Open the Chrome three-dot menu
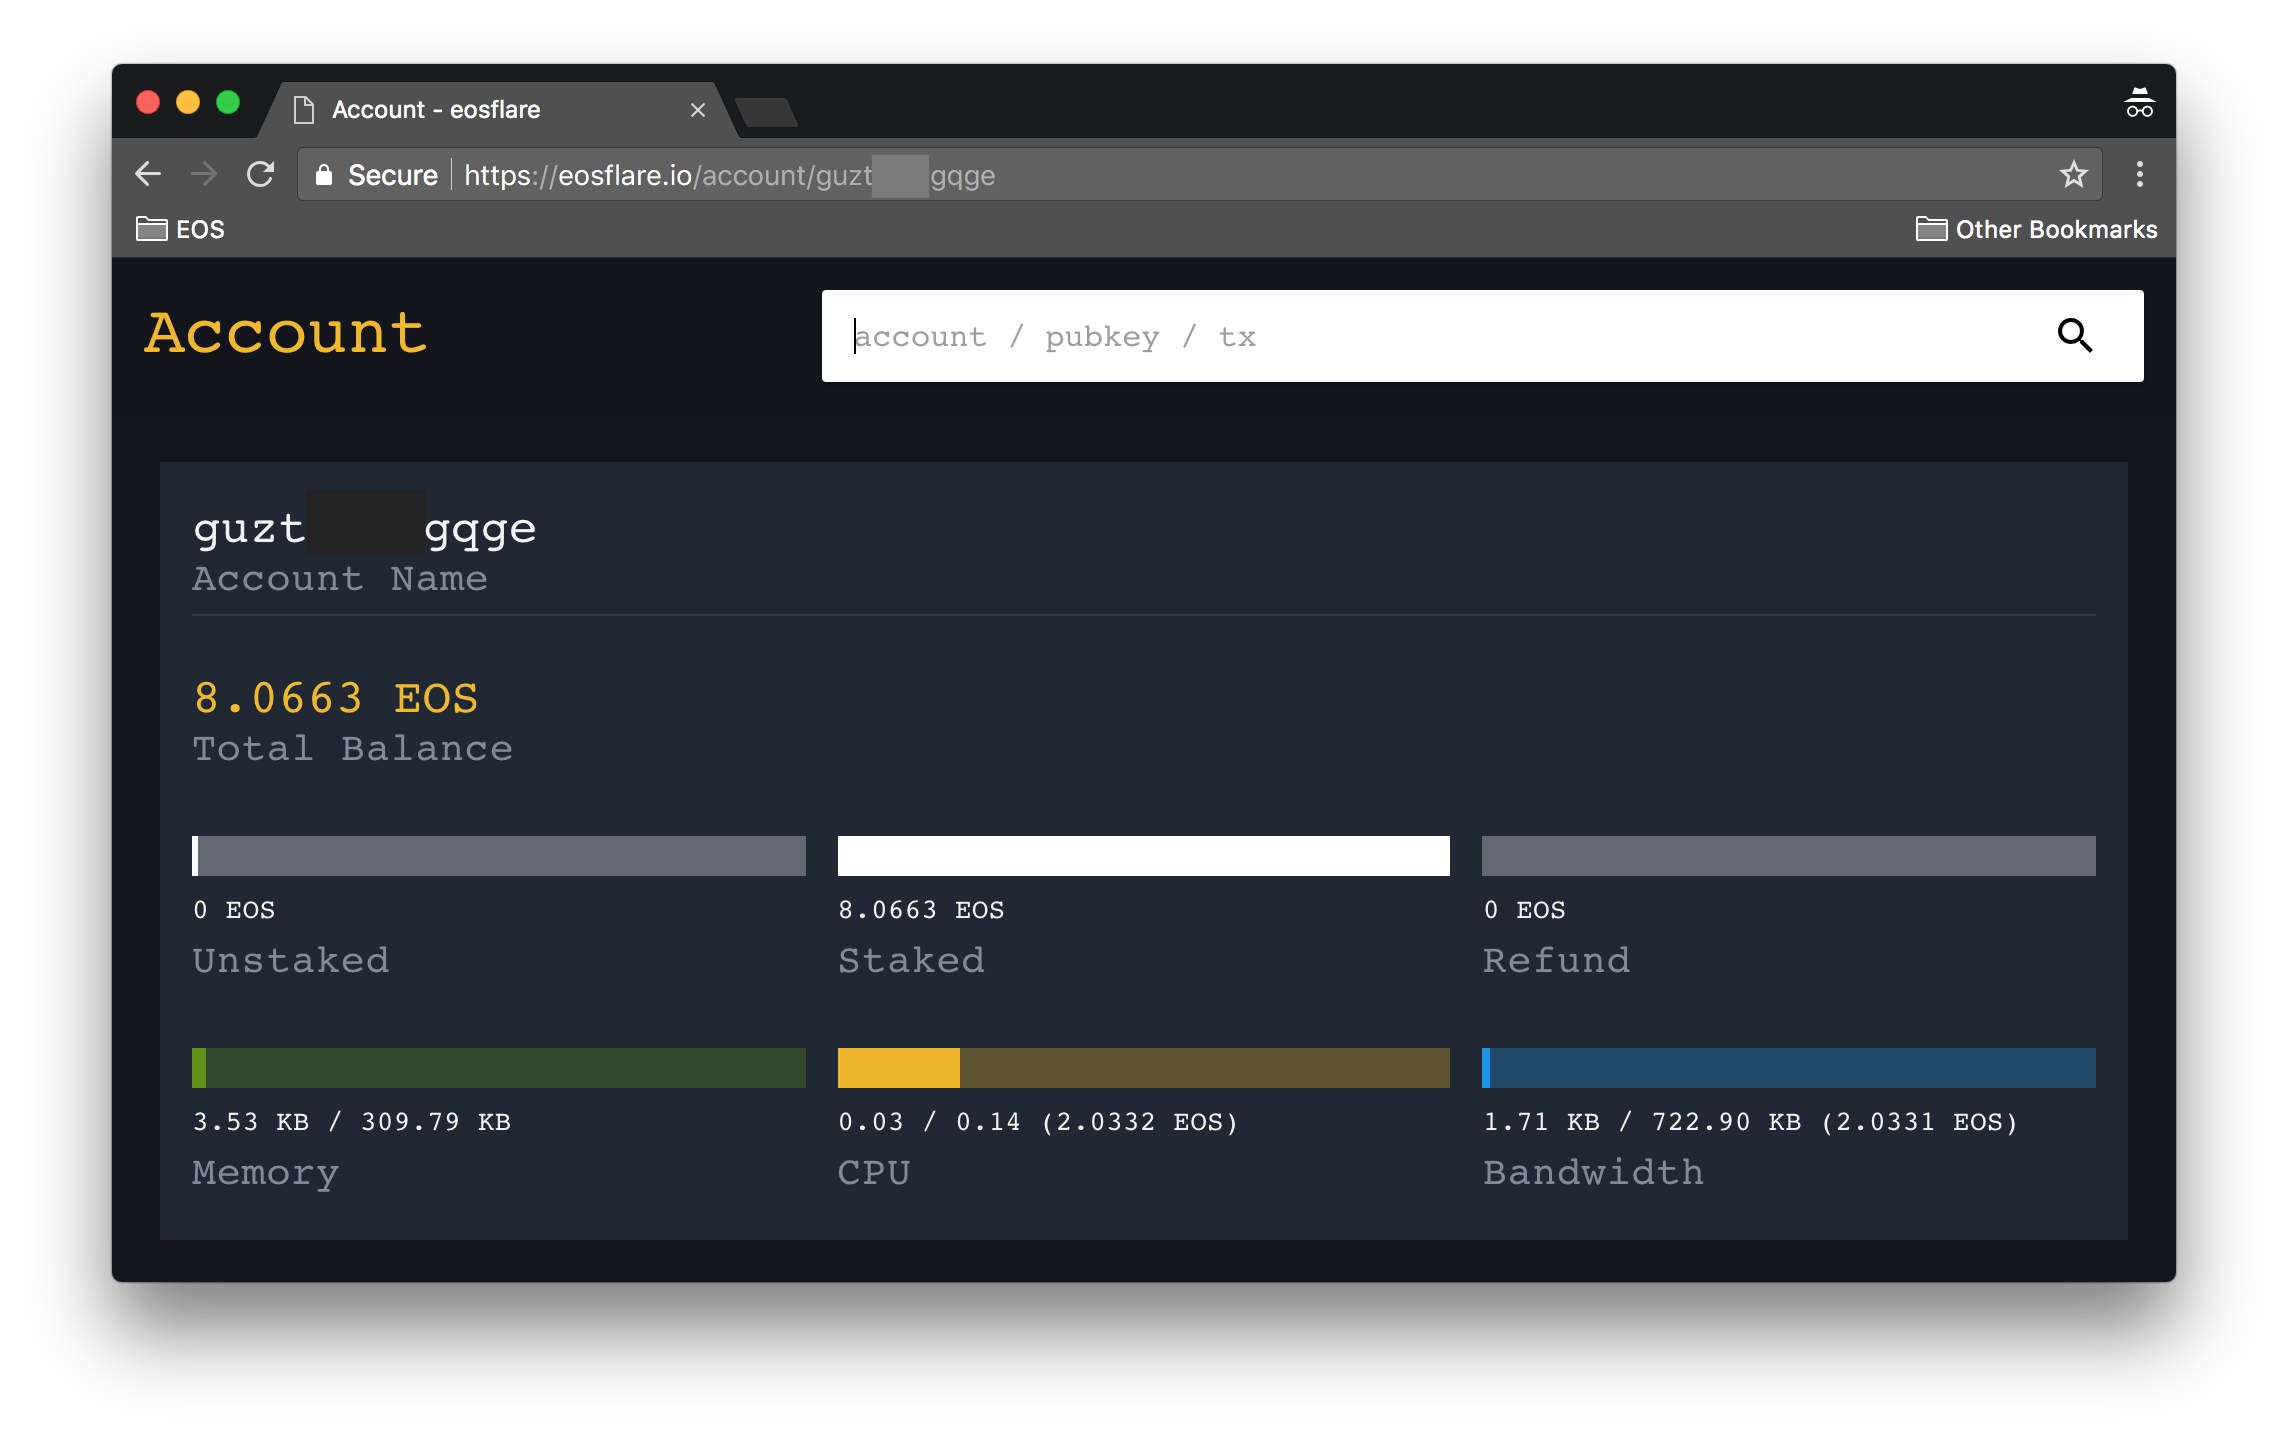 [x=2139, y=175]
